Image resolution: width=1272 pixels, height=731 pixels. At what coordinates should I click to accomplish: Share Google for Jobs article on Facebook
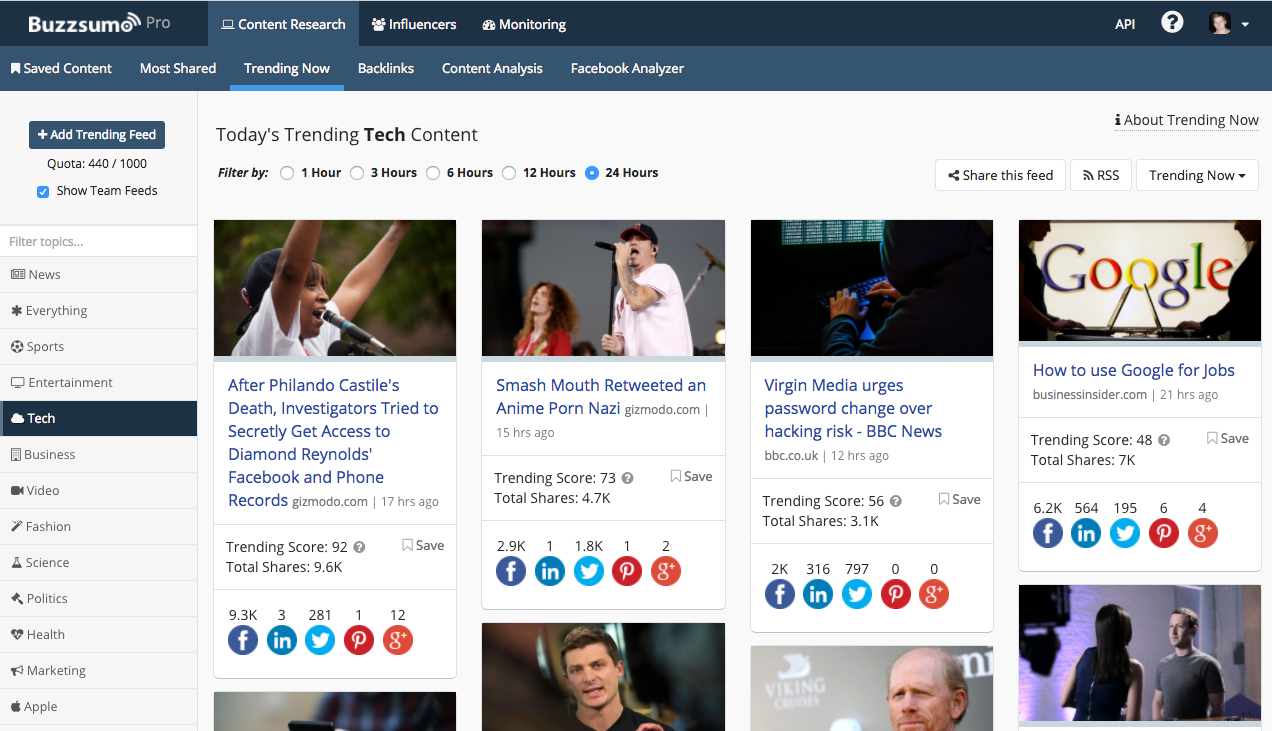(x=1048, y=533)
